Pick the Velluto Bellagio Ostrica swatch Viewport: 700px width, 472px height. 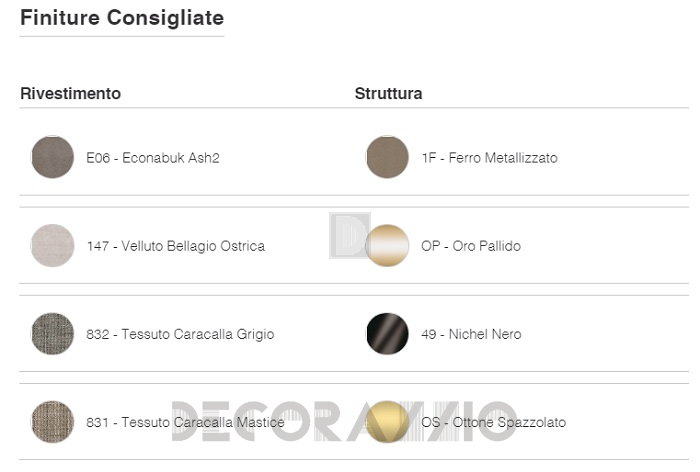(53, 246)
